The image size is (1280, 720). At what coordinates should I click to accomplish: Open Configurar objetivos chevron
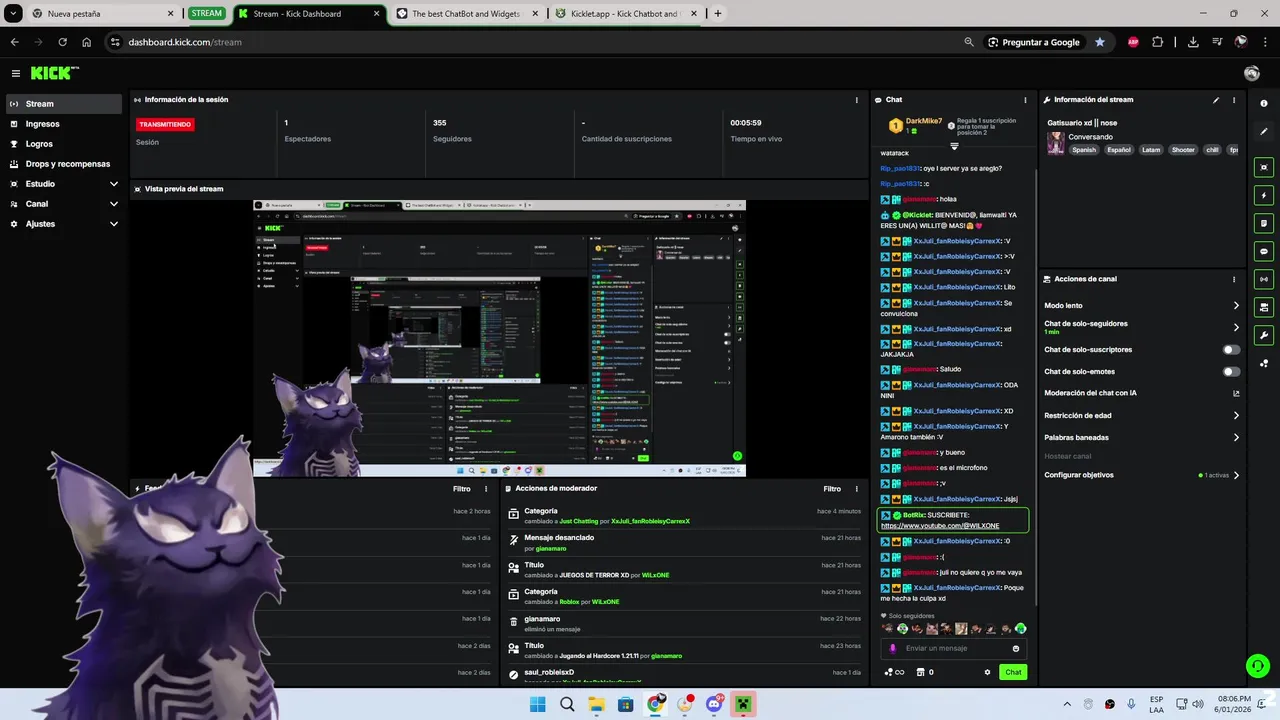click(1236, 475)
